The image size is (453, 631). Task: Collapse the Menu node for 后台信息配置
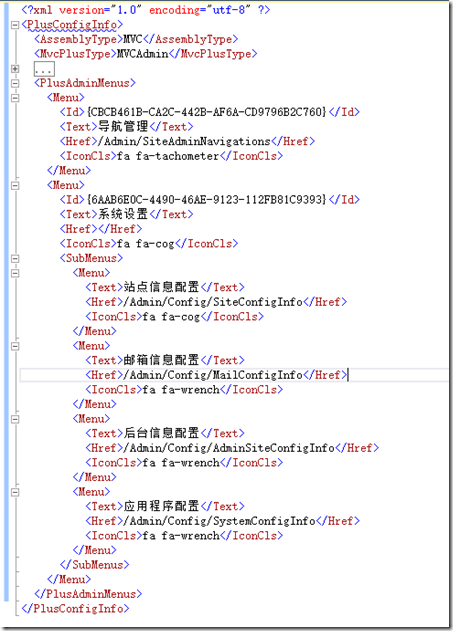[15, 419]
